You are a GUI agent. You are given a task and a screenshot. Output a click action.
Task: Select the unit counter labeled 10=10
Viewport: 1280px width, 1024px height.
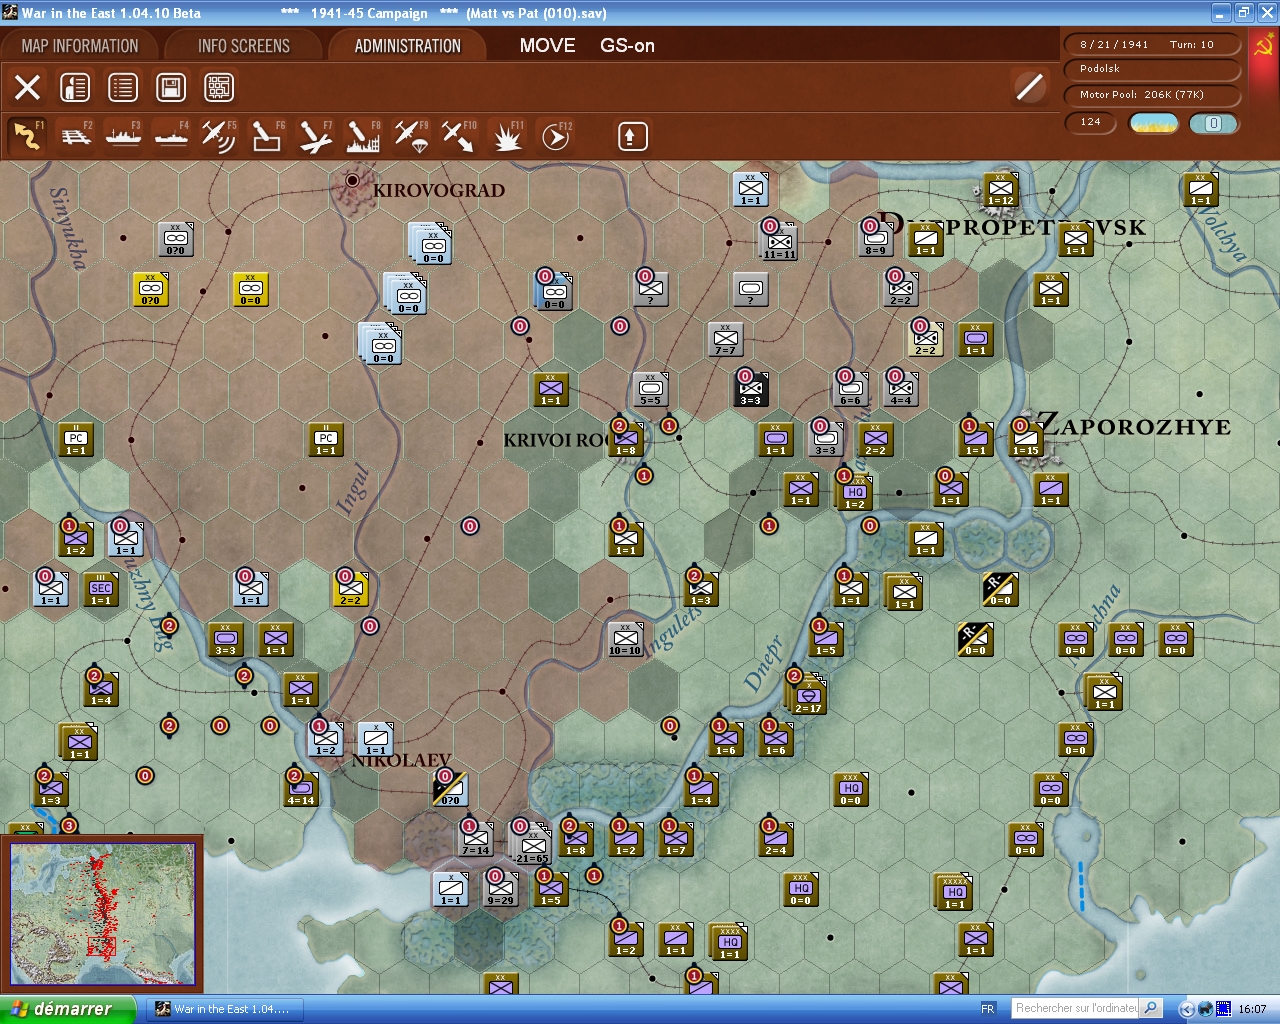(x=626, y=638)
